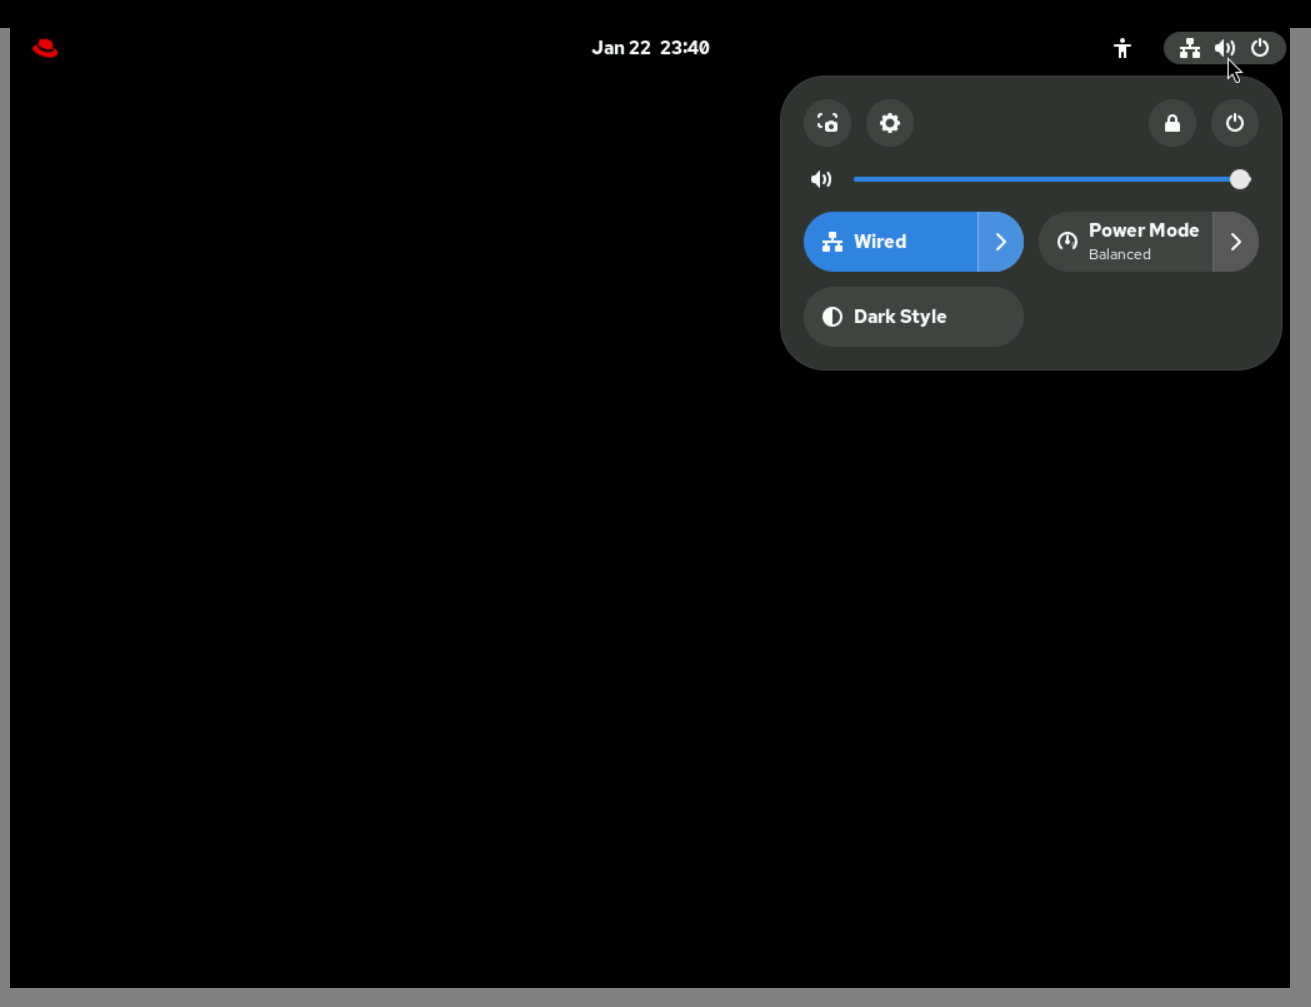Click the middle of the volume slider
This screenshot has height=1007, width=1311.
tap(1046, 180)
